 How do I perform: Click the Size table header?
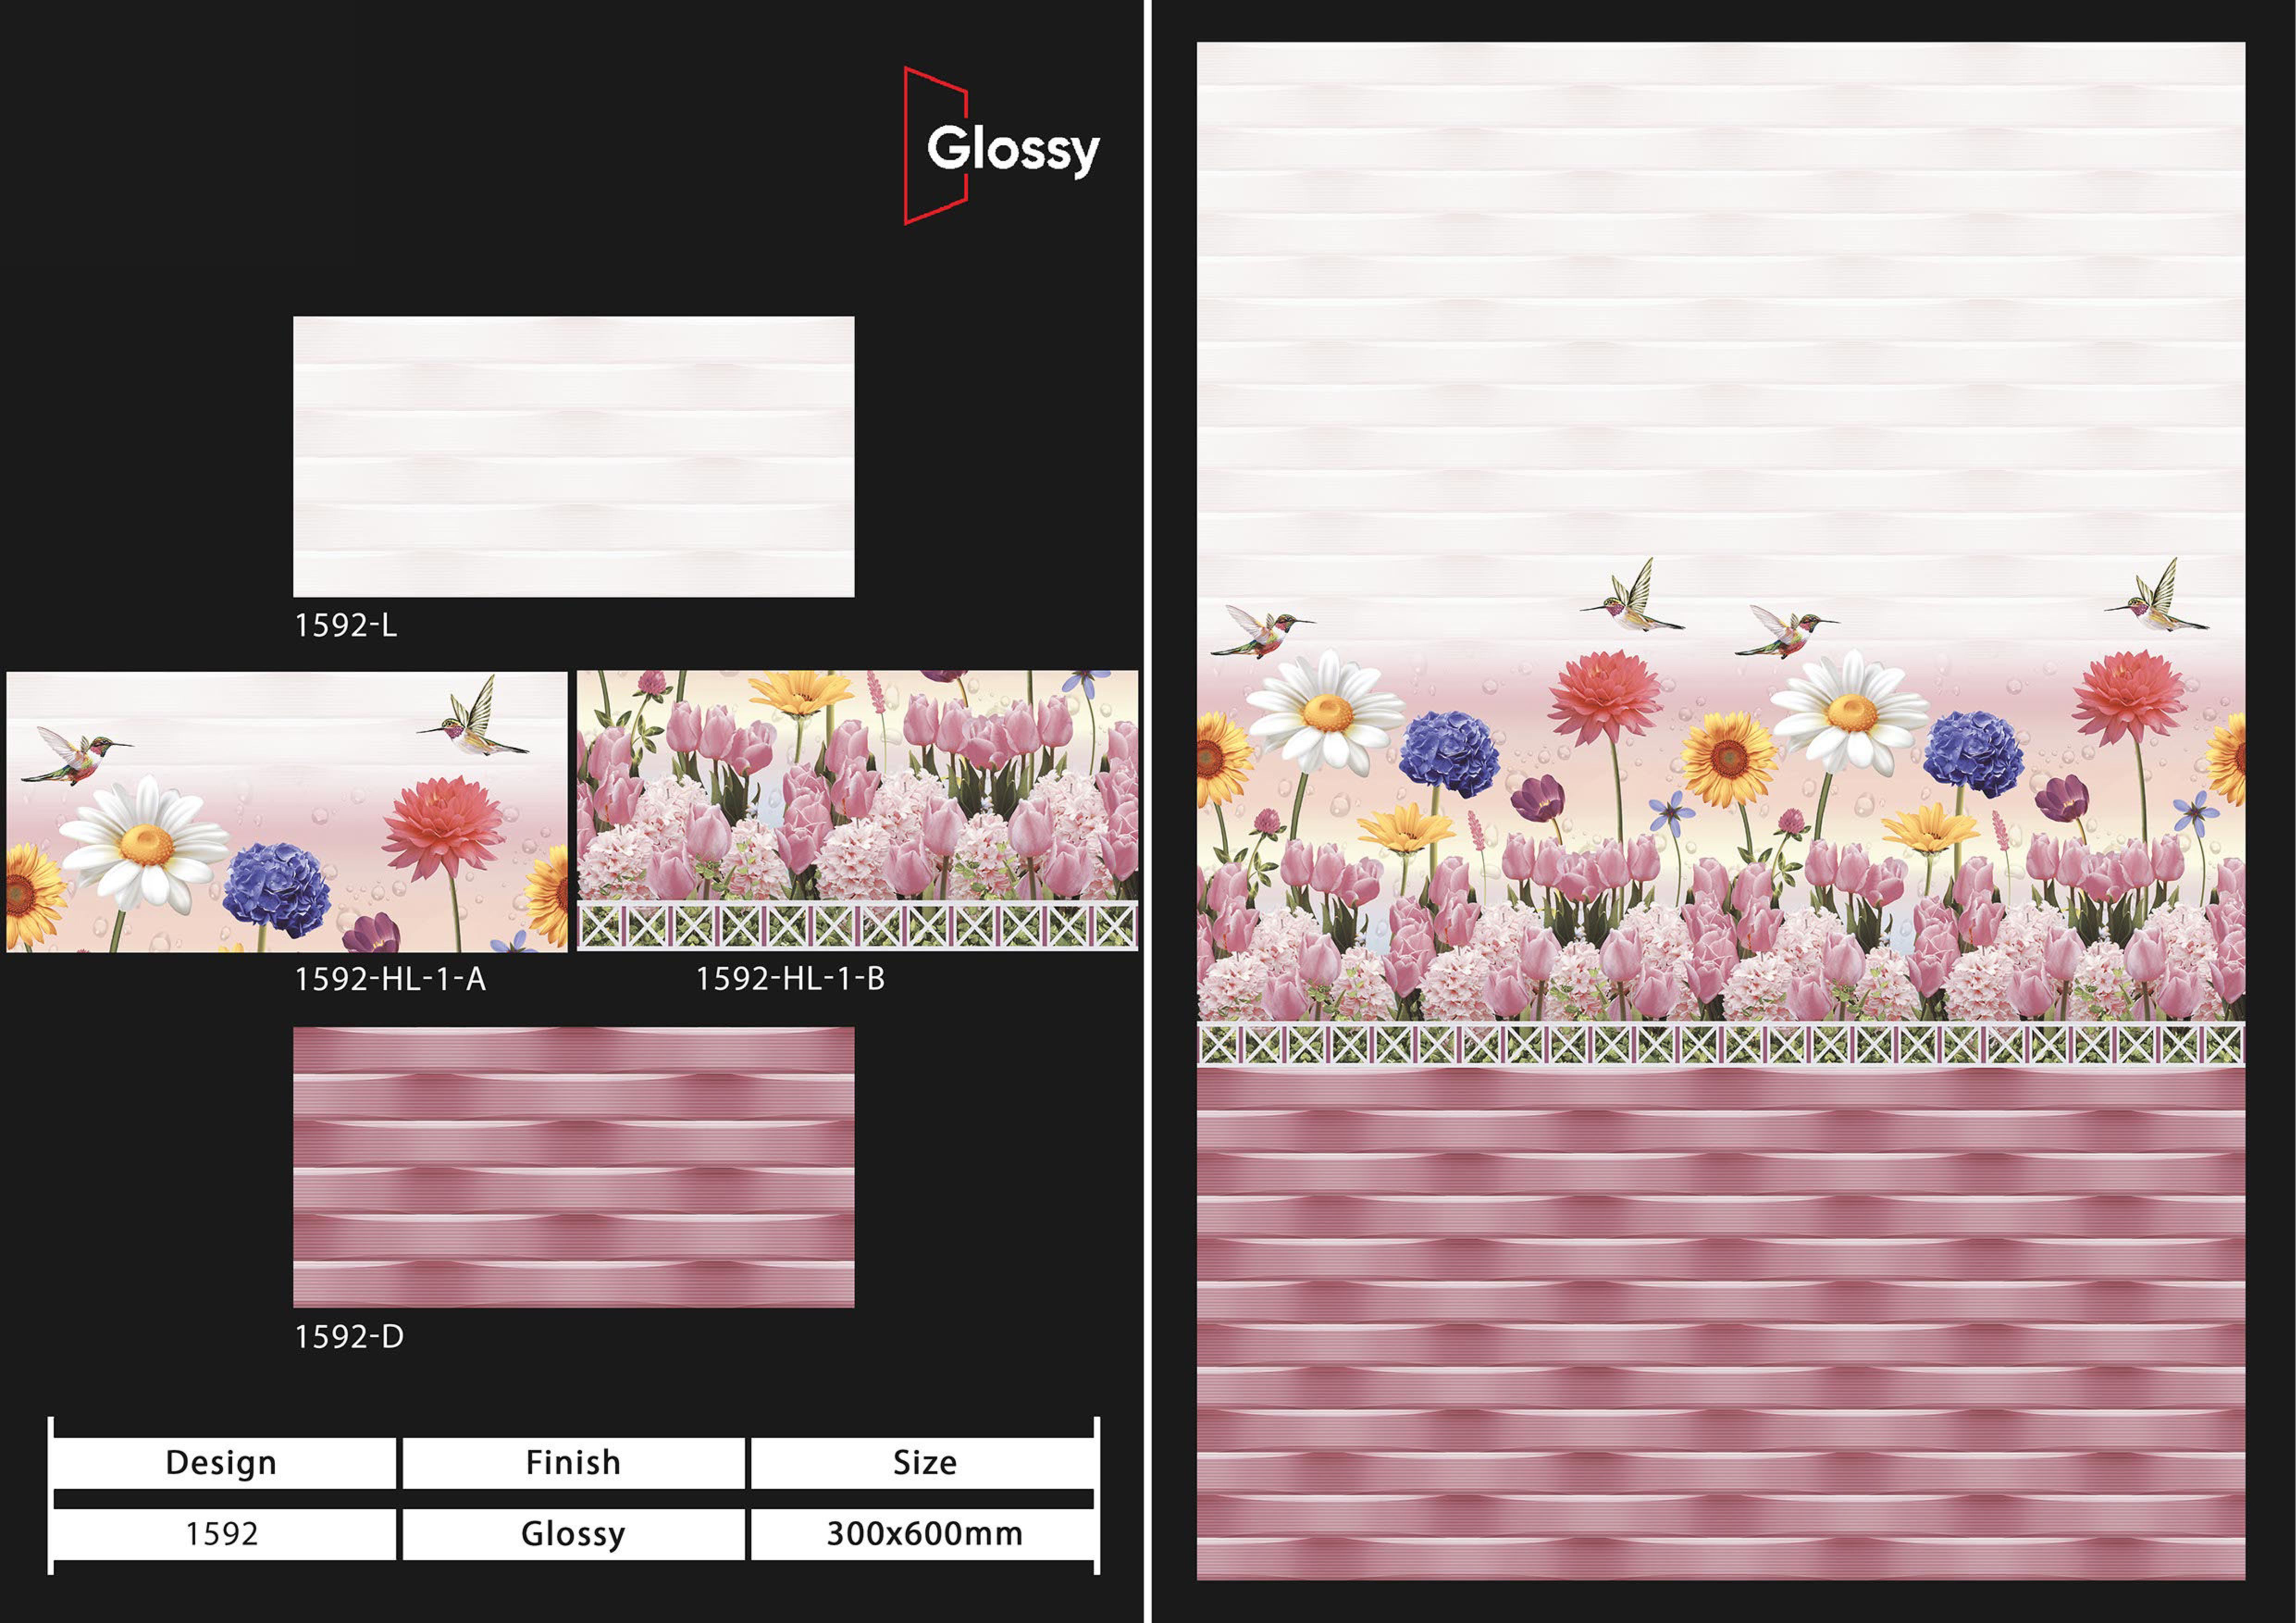click(x=924, y=1463)
